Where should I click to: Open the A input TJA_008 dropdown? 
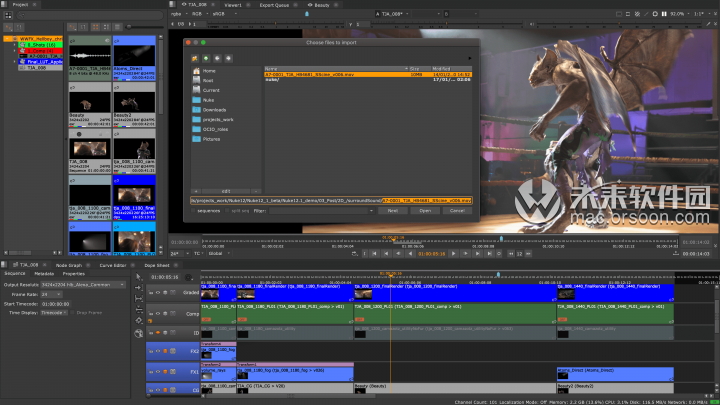click(x=395, y=14)
